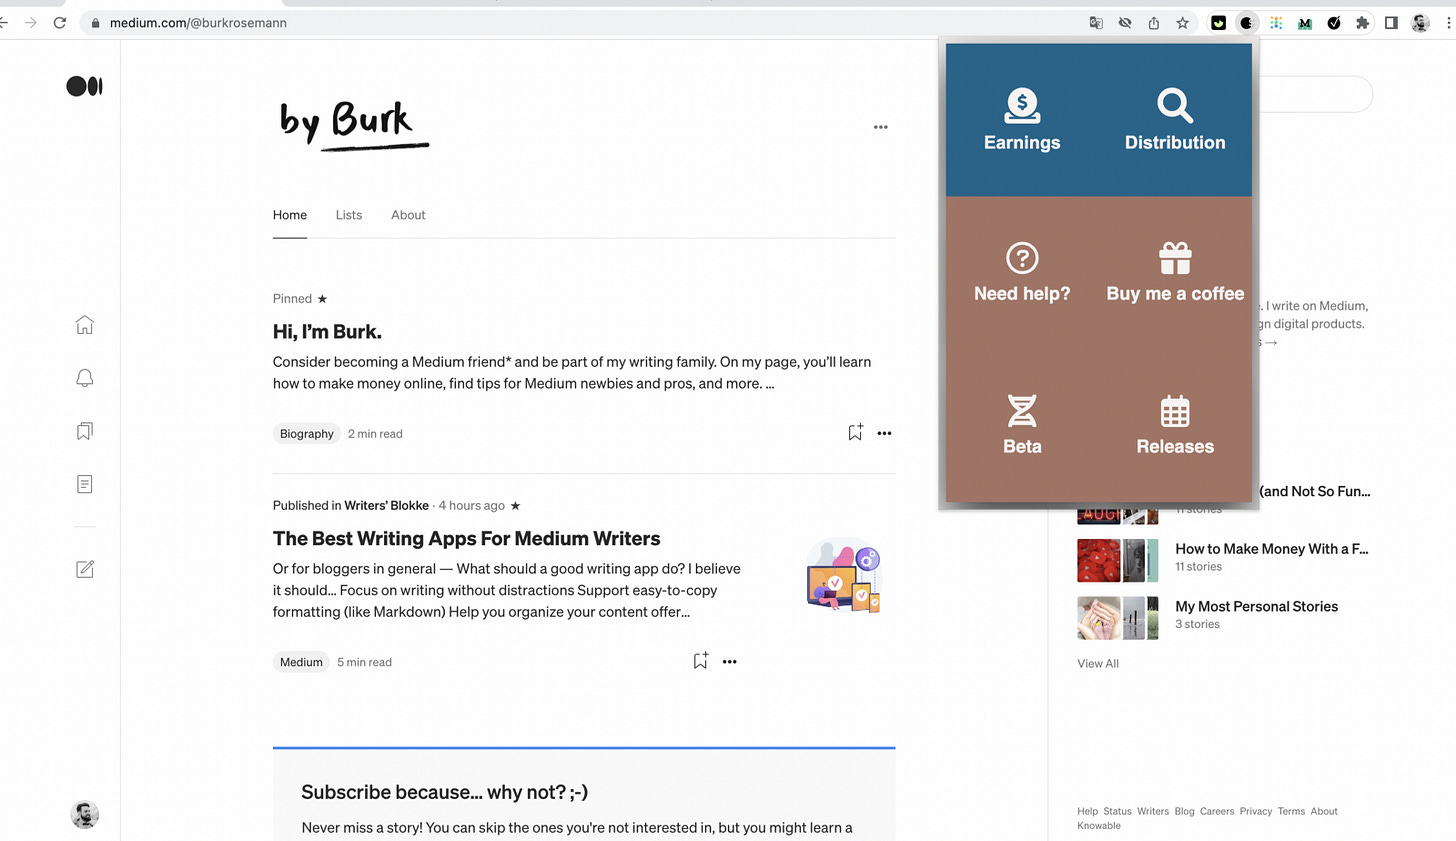Toggle Chrome side panel icon
Screen dimensions: 1456x841
point(1391,23)
